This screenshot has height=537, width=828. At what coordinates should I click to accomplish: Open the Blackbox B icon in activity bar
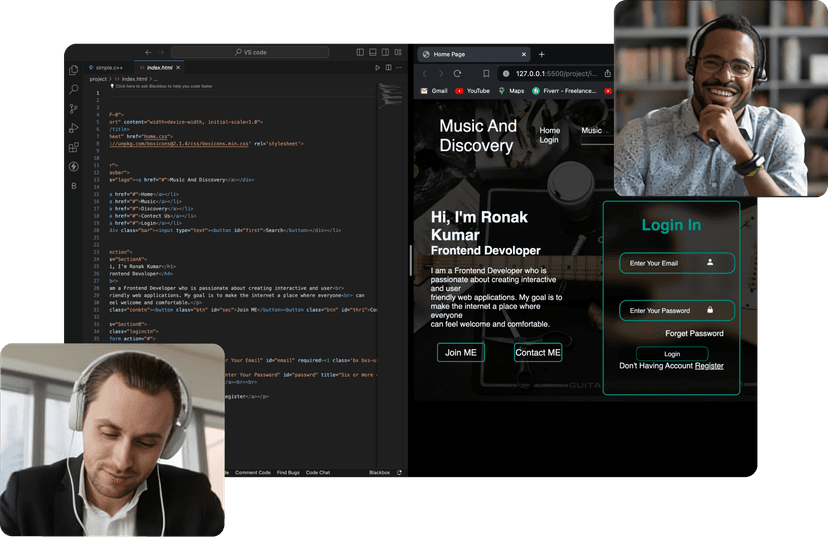(74, 186)
